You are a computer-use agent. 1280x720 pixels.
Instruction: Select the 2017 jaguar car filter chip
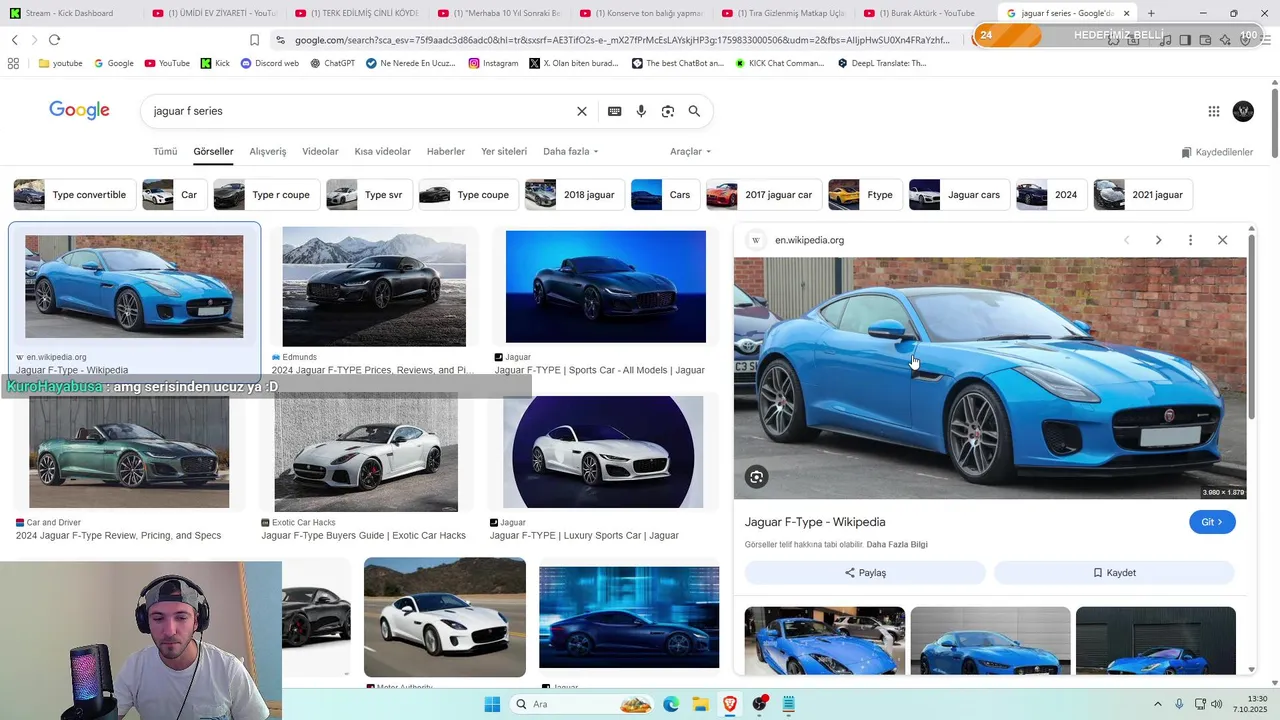pos(764,195)
